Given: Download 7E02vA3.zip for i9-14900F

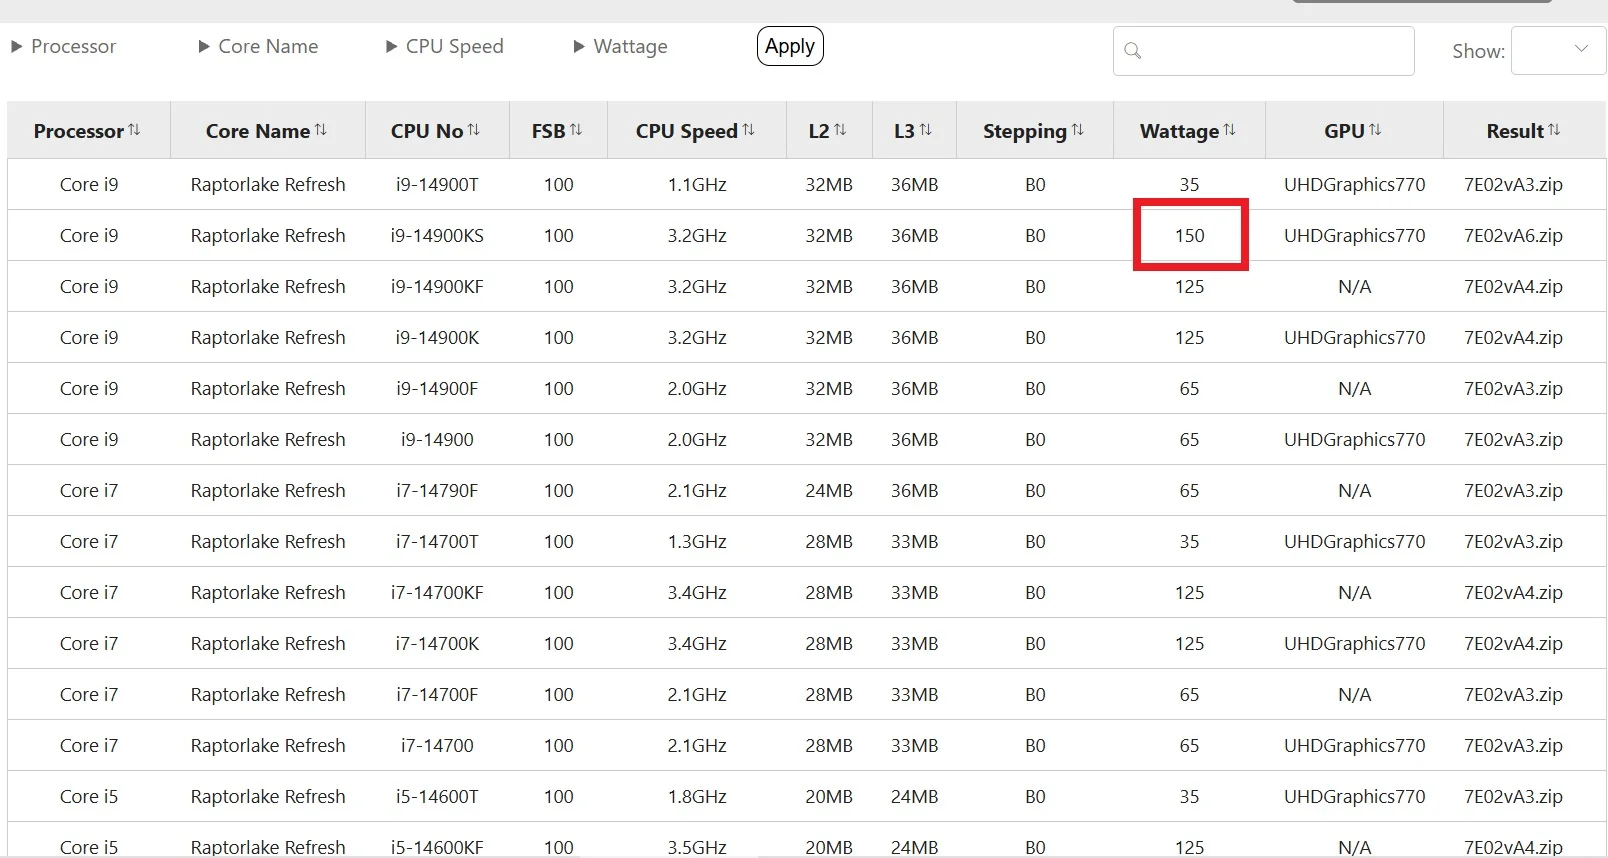Looking at the screenshot, I should pos(1513,389).
